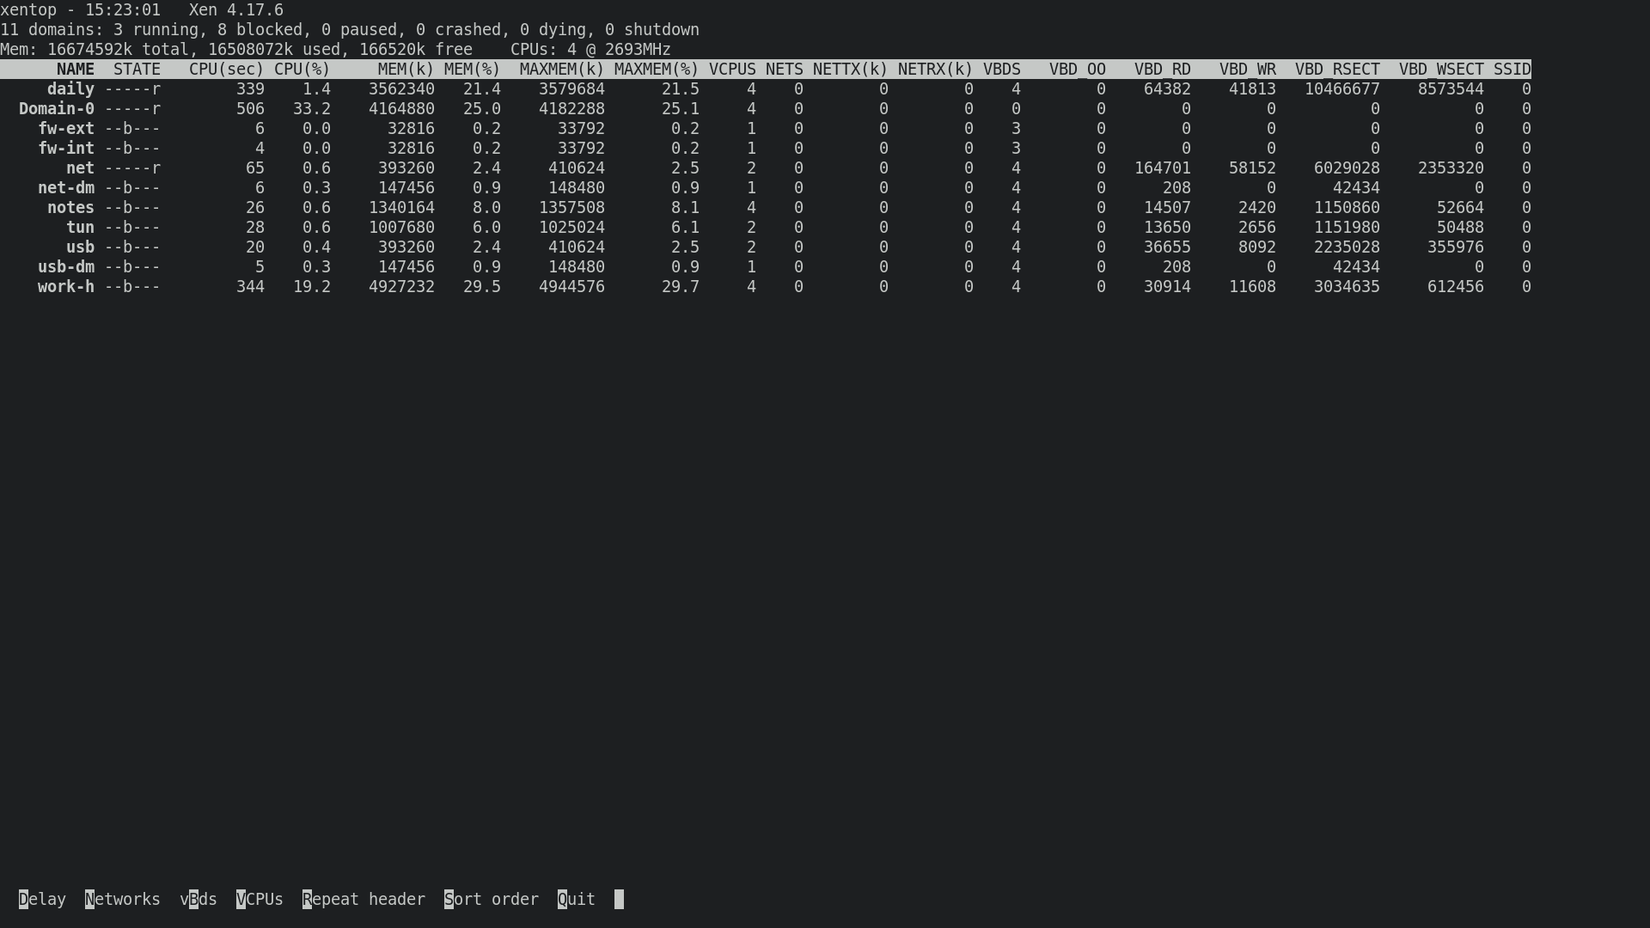This screenshot has width=1650, height=928.
Task: Click the VBD_OO column header
Action: 1077,69
